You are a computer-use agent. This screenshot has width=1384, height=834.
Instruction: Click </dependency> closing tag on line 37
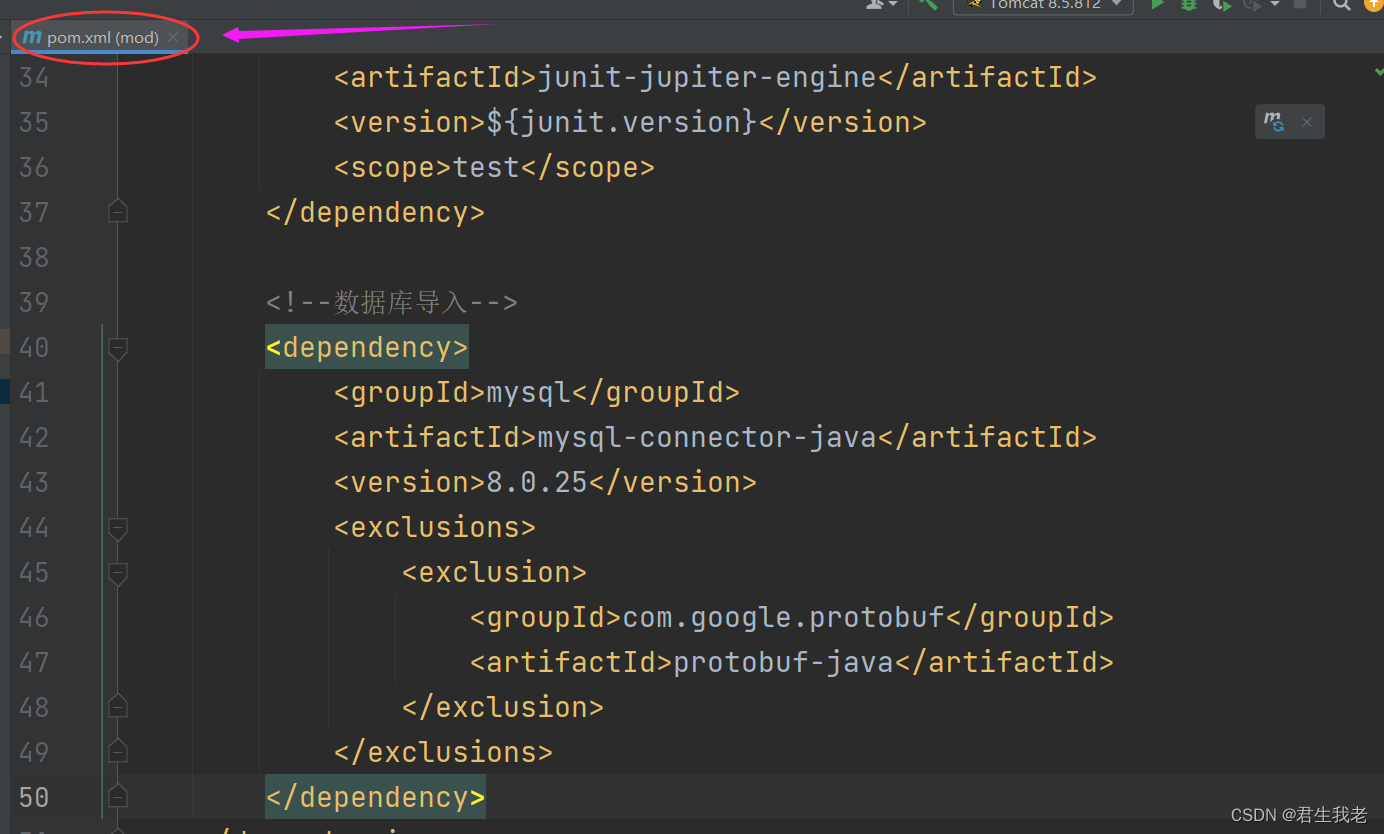376,212
